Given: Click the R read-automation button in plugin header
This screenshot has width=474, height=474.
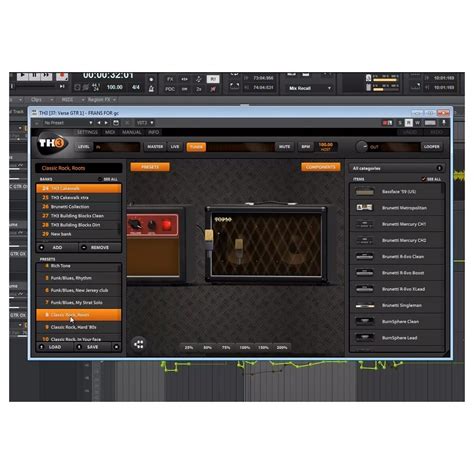Looking at the screenshot, I should [x=409, y=123].
